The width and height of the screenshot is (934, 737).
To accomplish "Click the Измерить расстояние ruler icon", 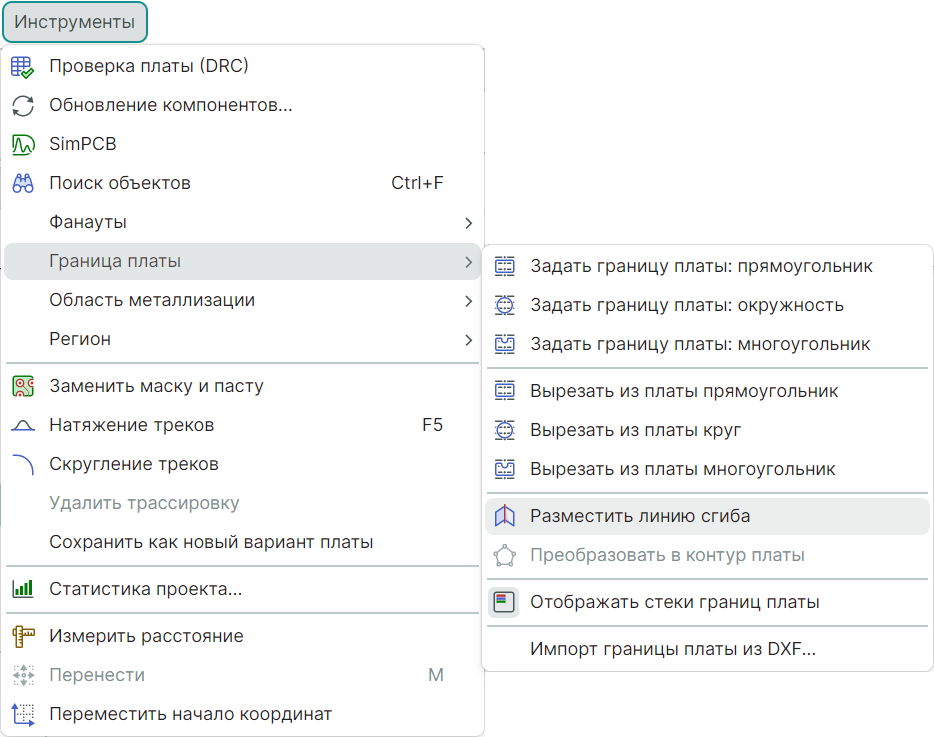I will 22,636.
